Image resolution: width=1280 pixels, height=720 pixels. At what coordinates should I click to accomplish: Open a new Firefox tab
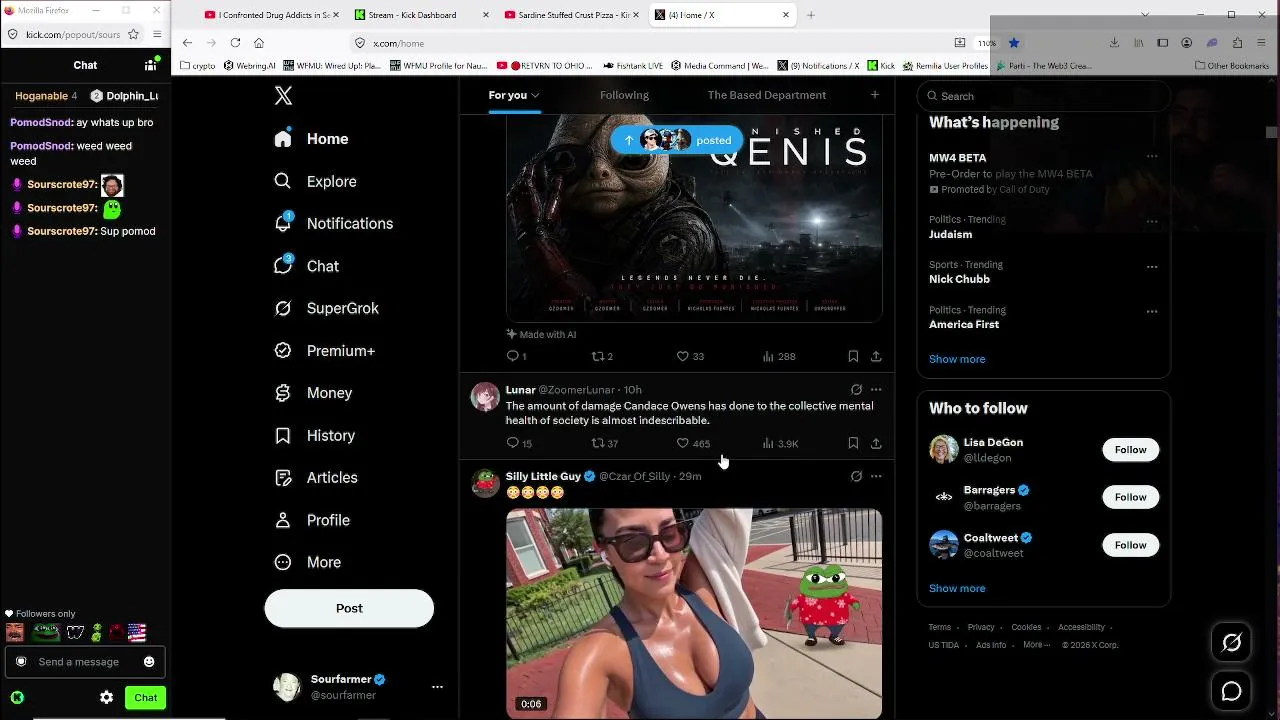click(811, 15)
